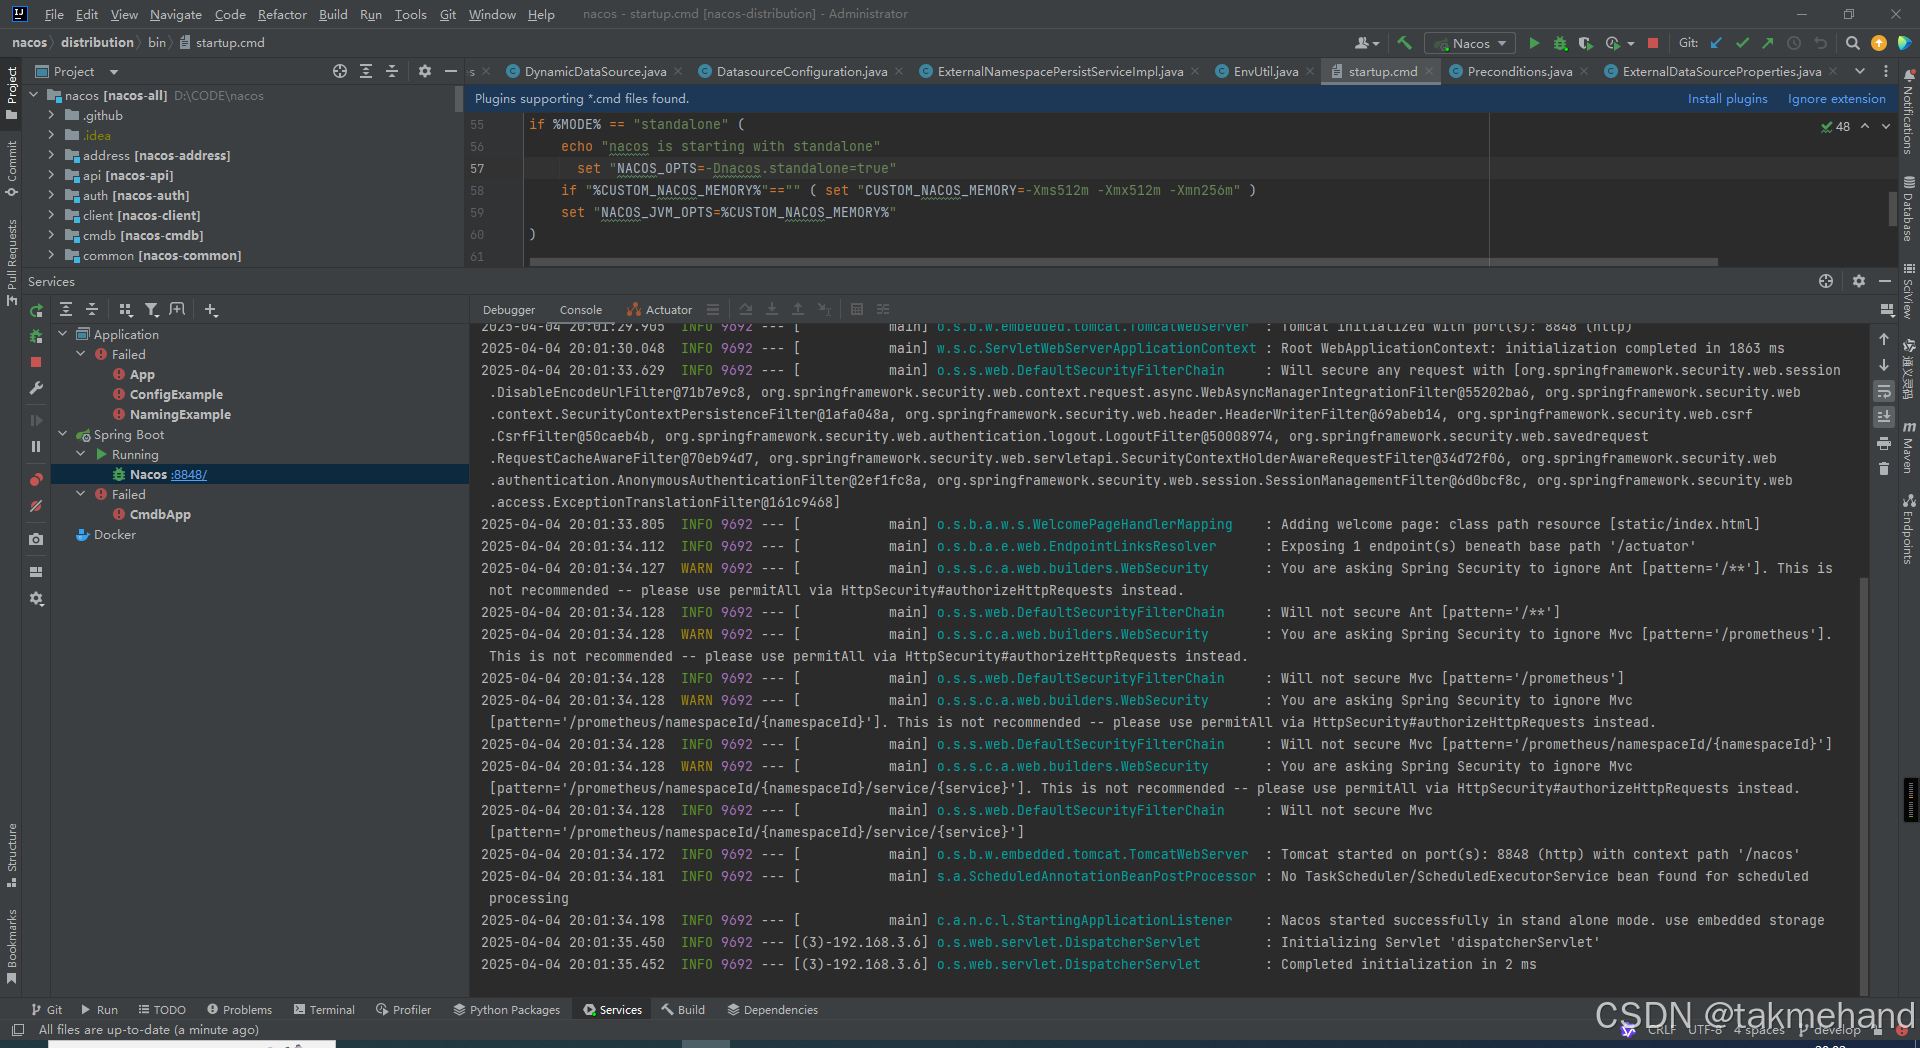Viewport: 1920px width, 1048px height.
Task: Toggle Database tool window
Action: point(1909,210)
